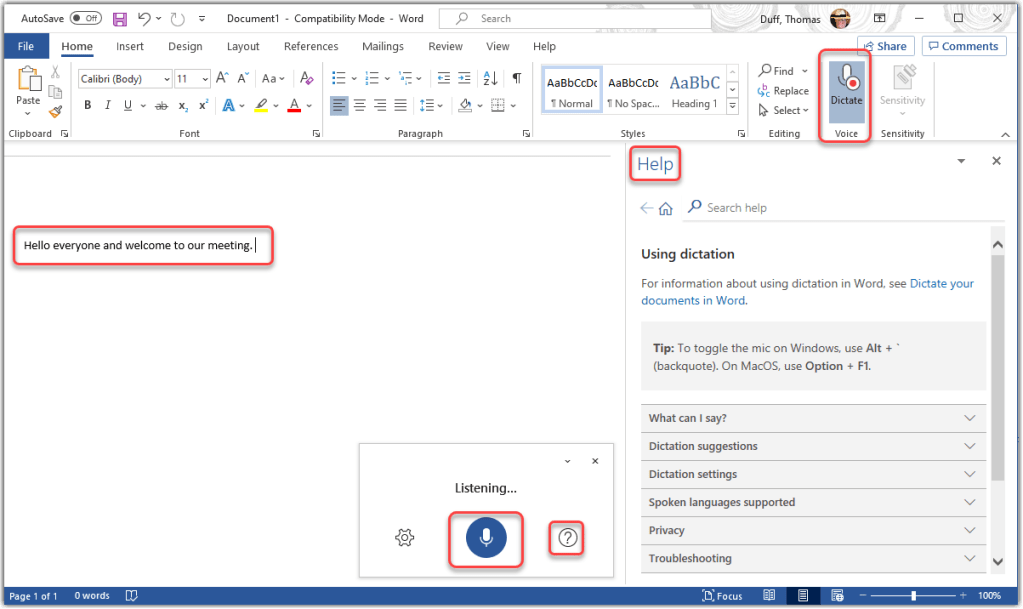Open dictation settings gear icon

click(404, 538)
